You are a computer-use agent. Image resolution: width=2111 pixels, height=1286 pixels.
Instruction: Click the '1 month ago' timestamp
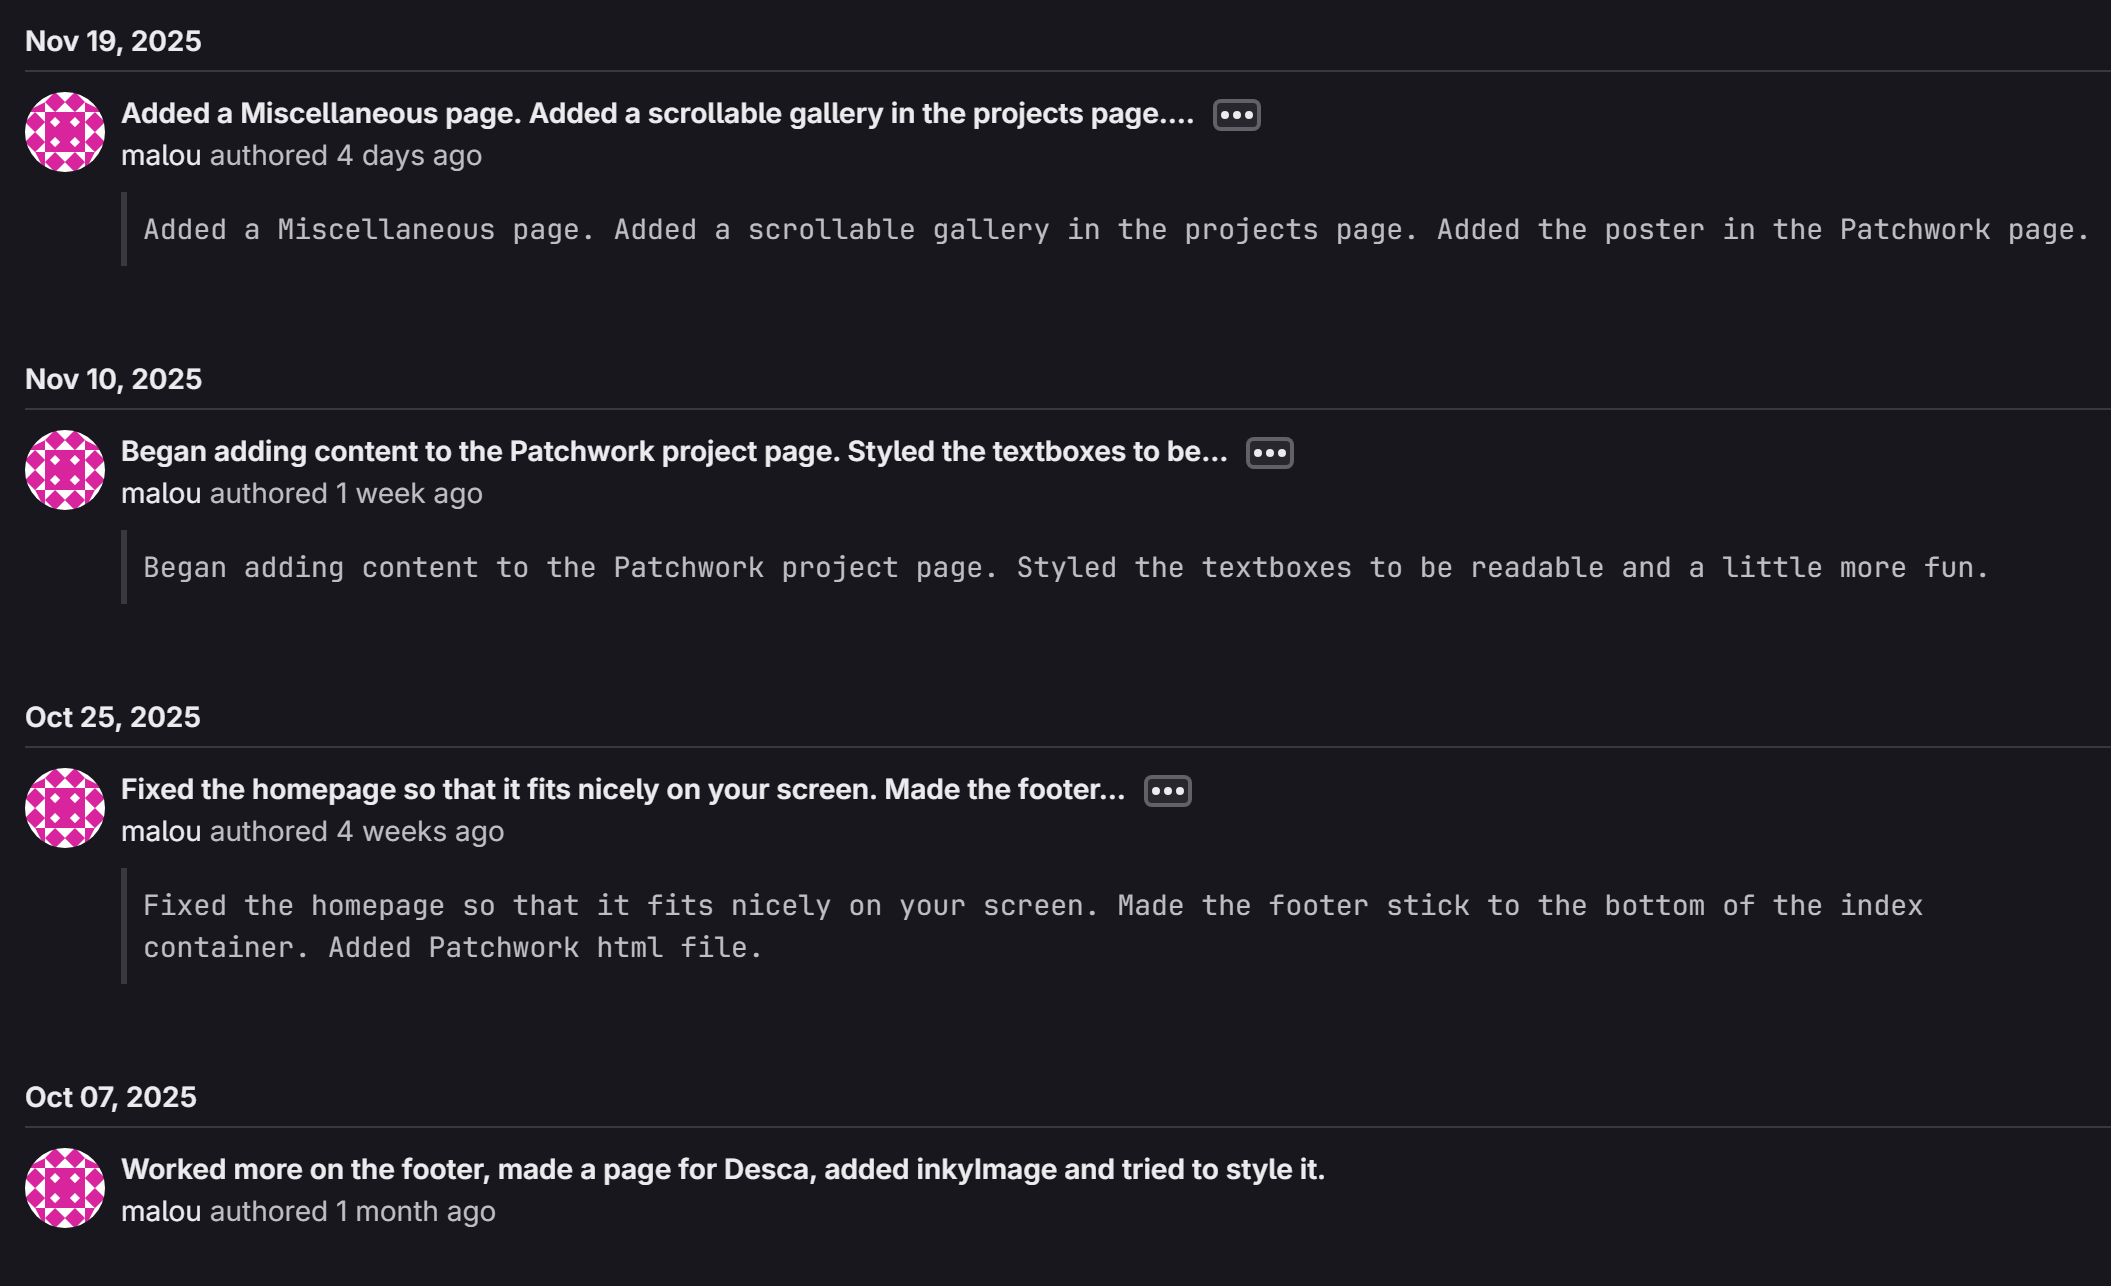pos(415,1212)
